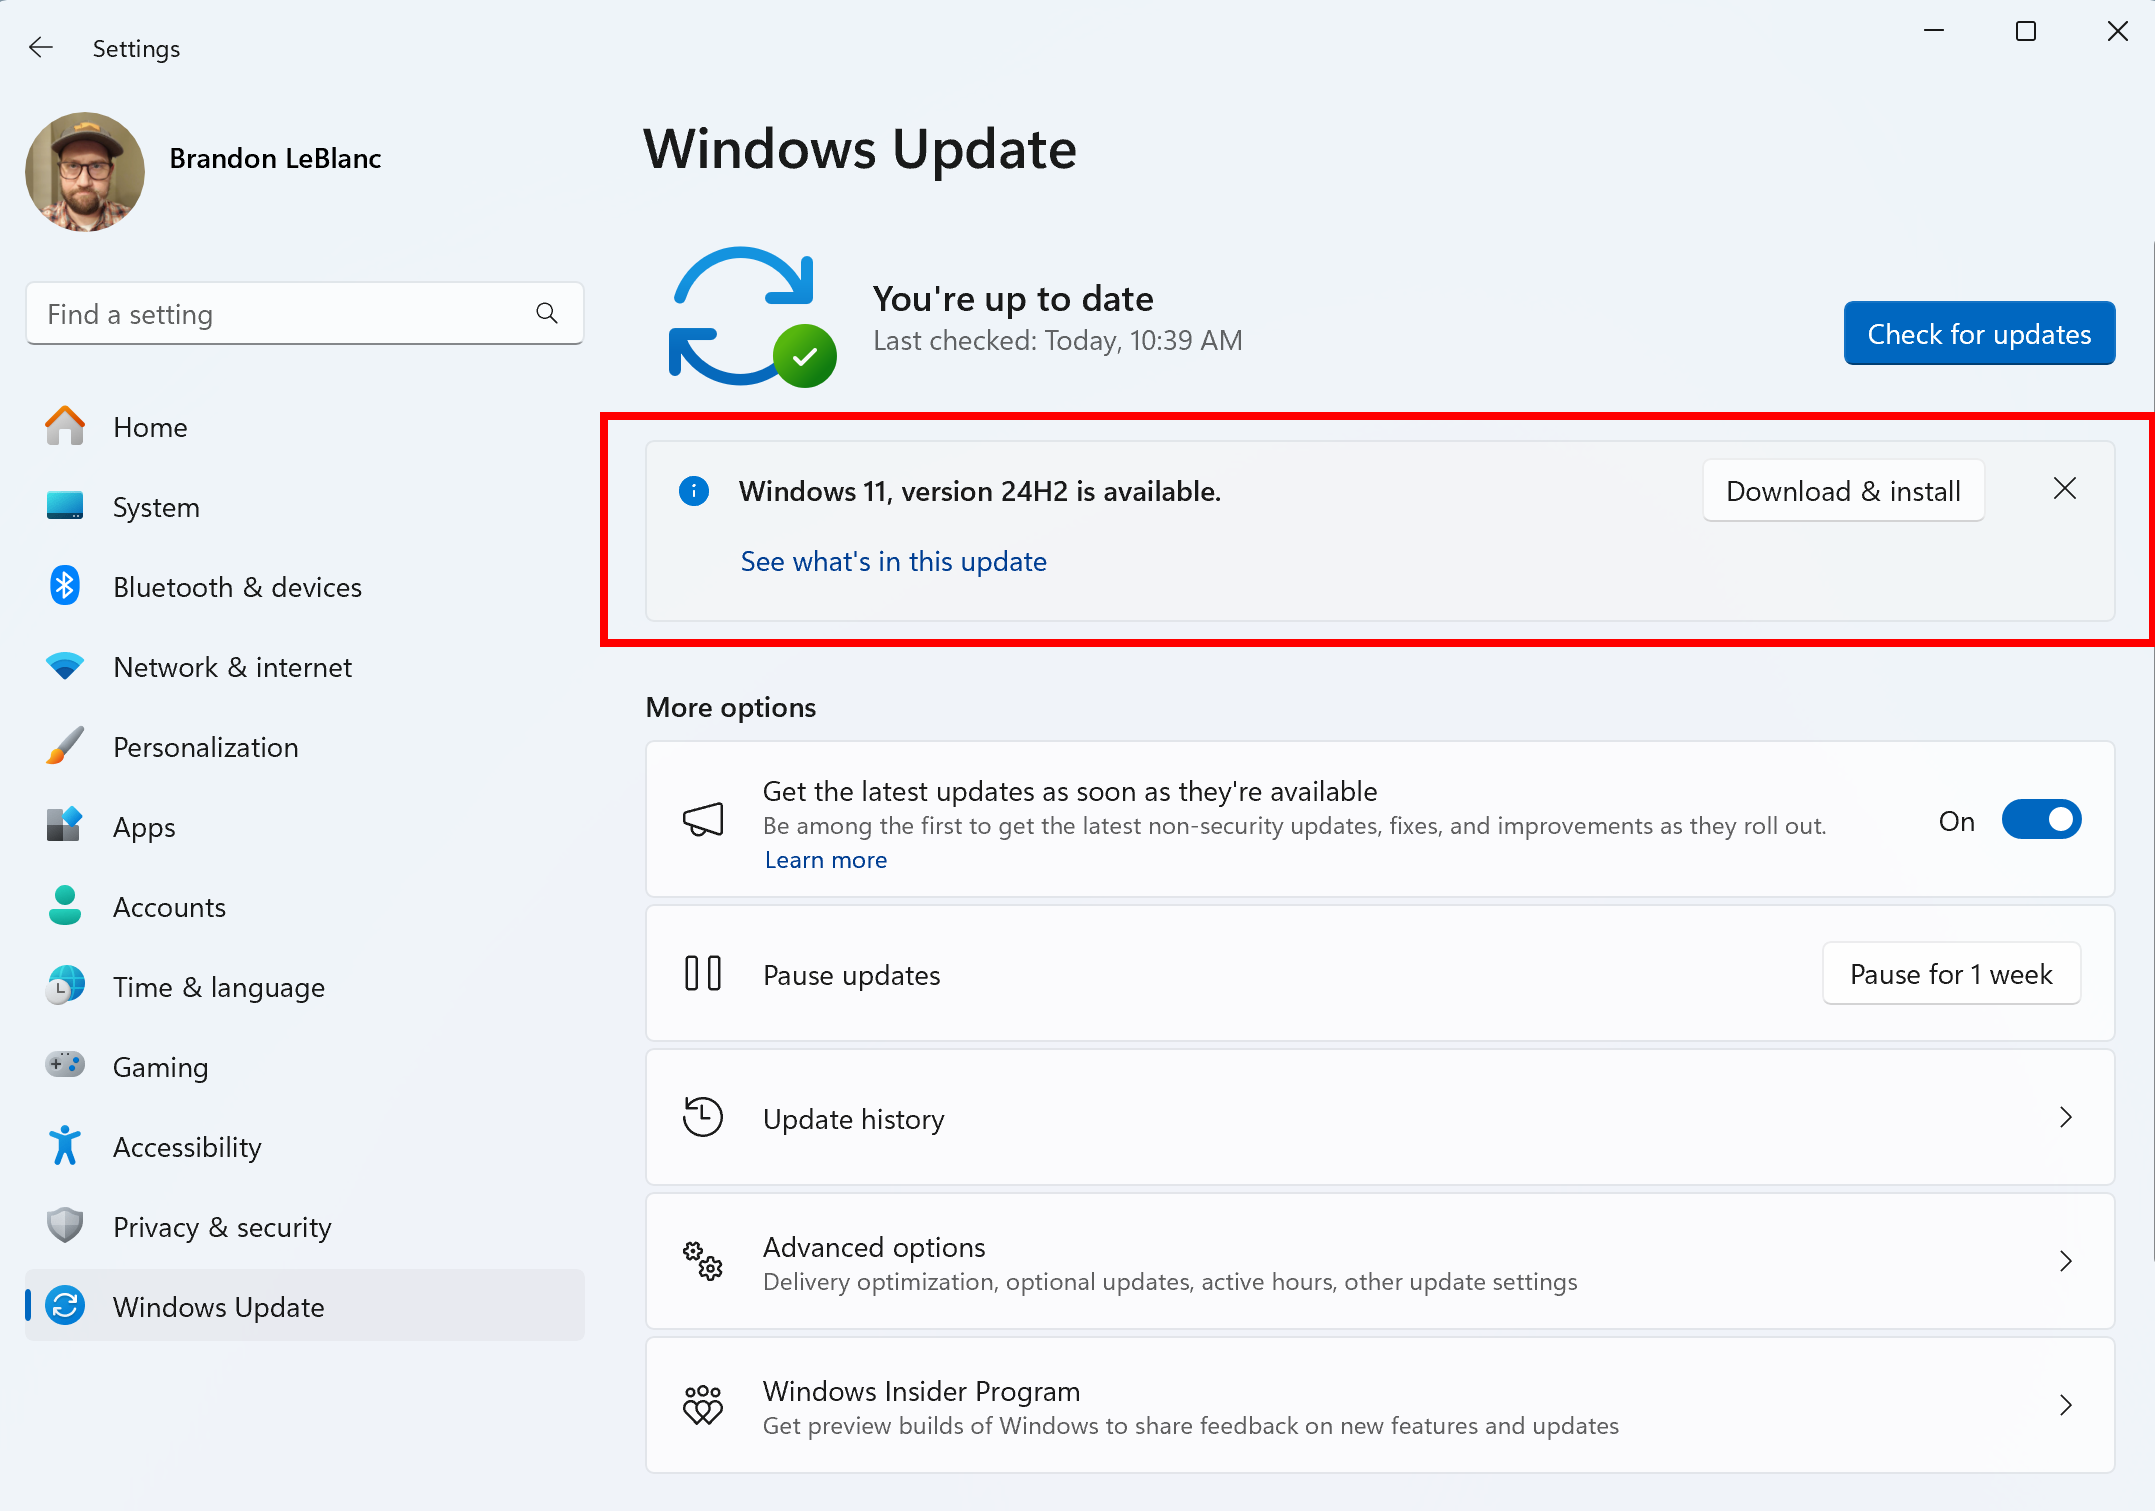Viewport: 2155px width, 1511px height.
Task: Click the Privacy & security shield icon
Action: pyautogui.click(x=65, y=1226)
